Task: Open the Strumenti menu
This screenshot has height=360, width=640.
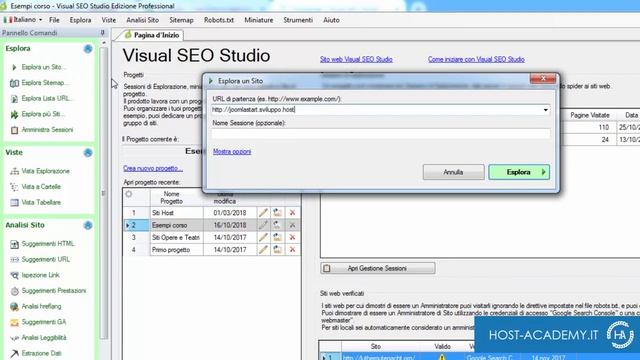Action: pos(298,20)
